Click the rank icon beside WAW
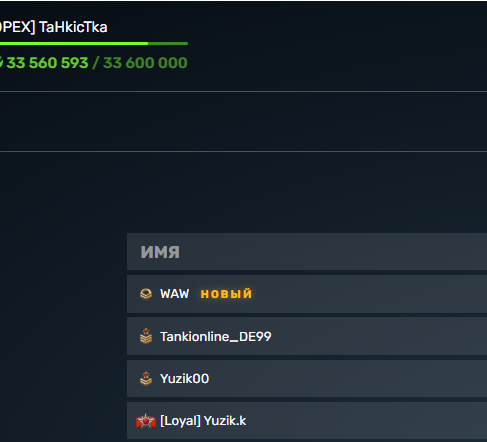Viewport: 487px width, 442px height. point(146,294)
